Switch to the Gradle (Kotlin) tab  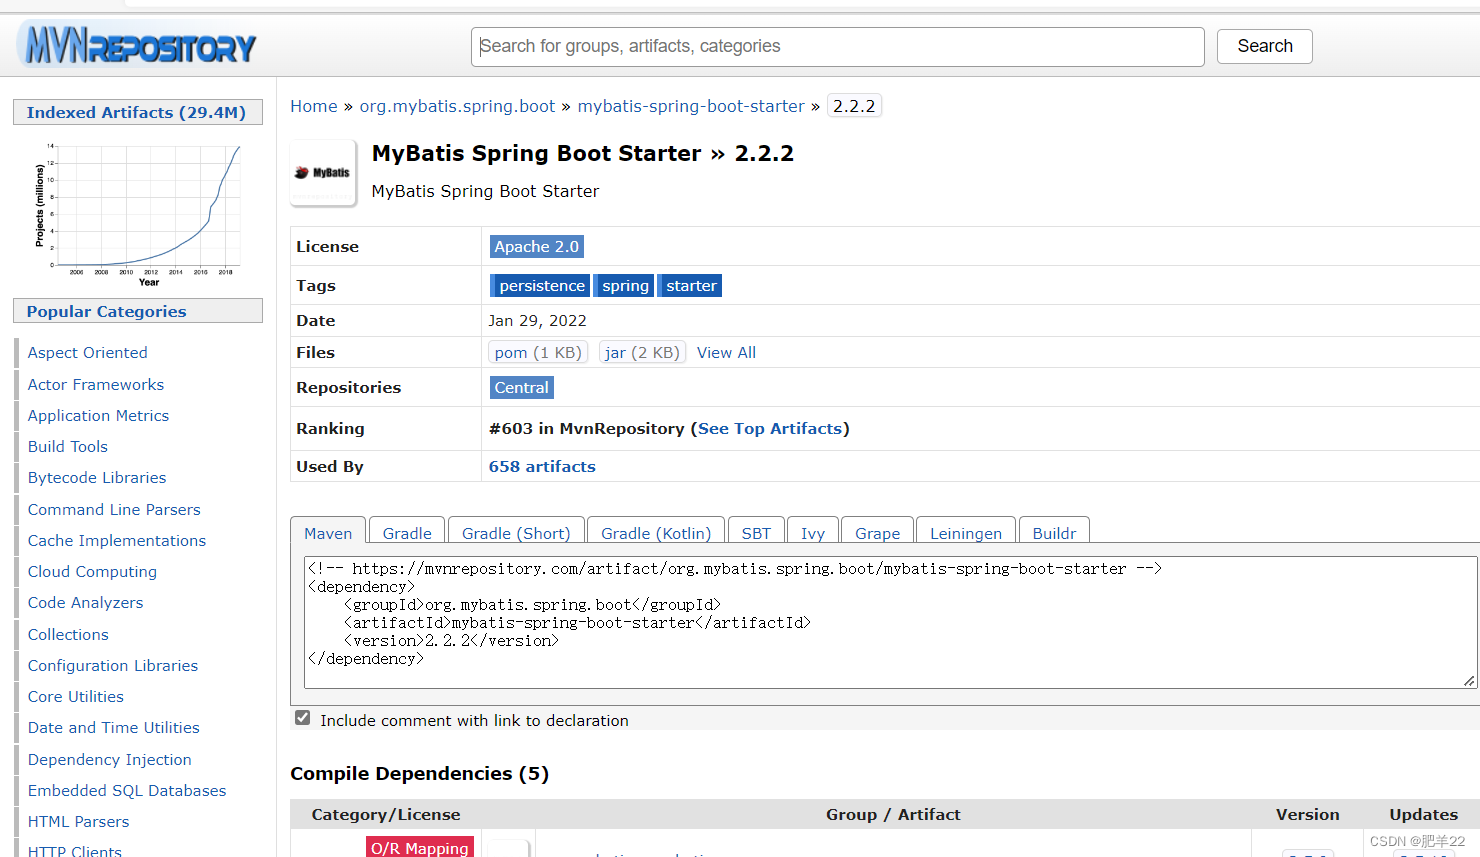[655, 533]
